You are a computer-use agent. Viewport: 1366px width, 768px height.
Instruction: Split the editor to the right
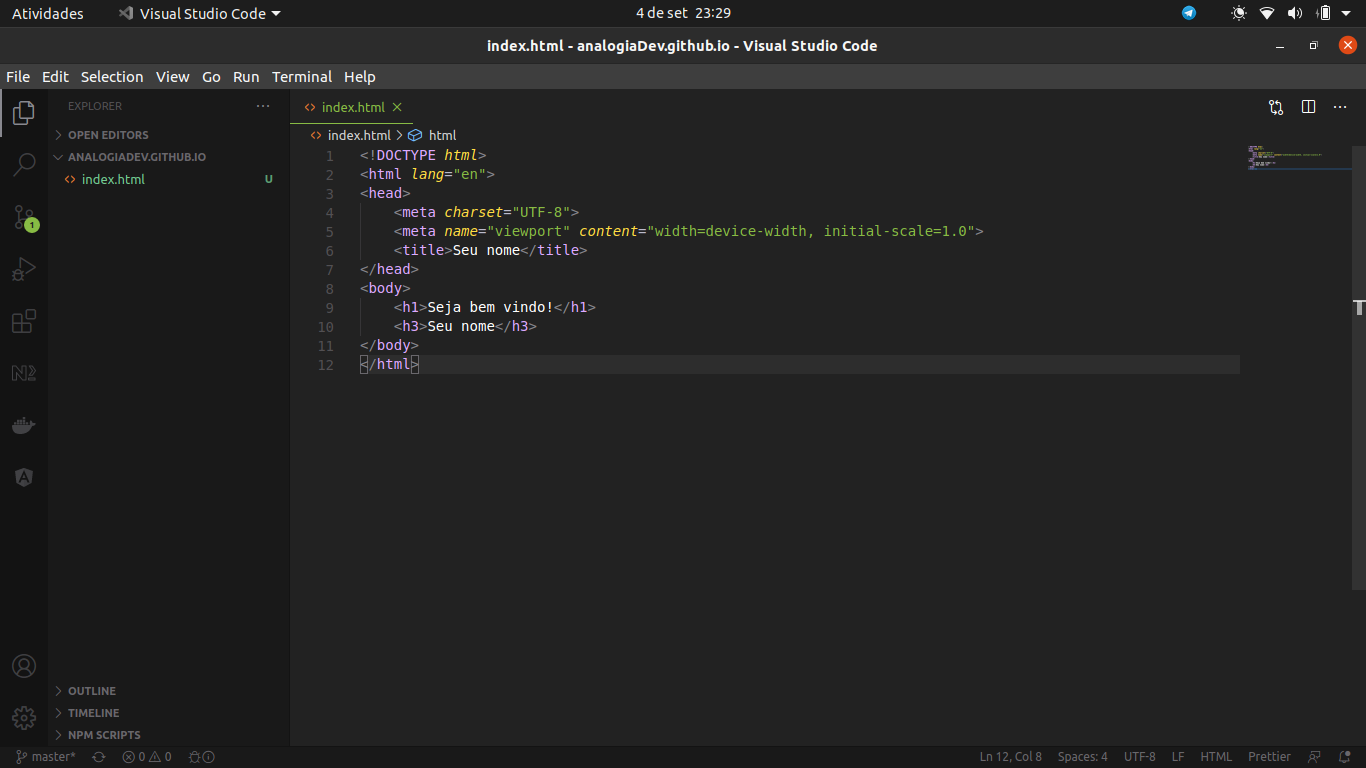click(x=1308, y=107)
